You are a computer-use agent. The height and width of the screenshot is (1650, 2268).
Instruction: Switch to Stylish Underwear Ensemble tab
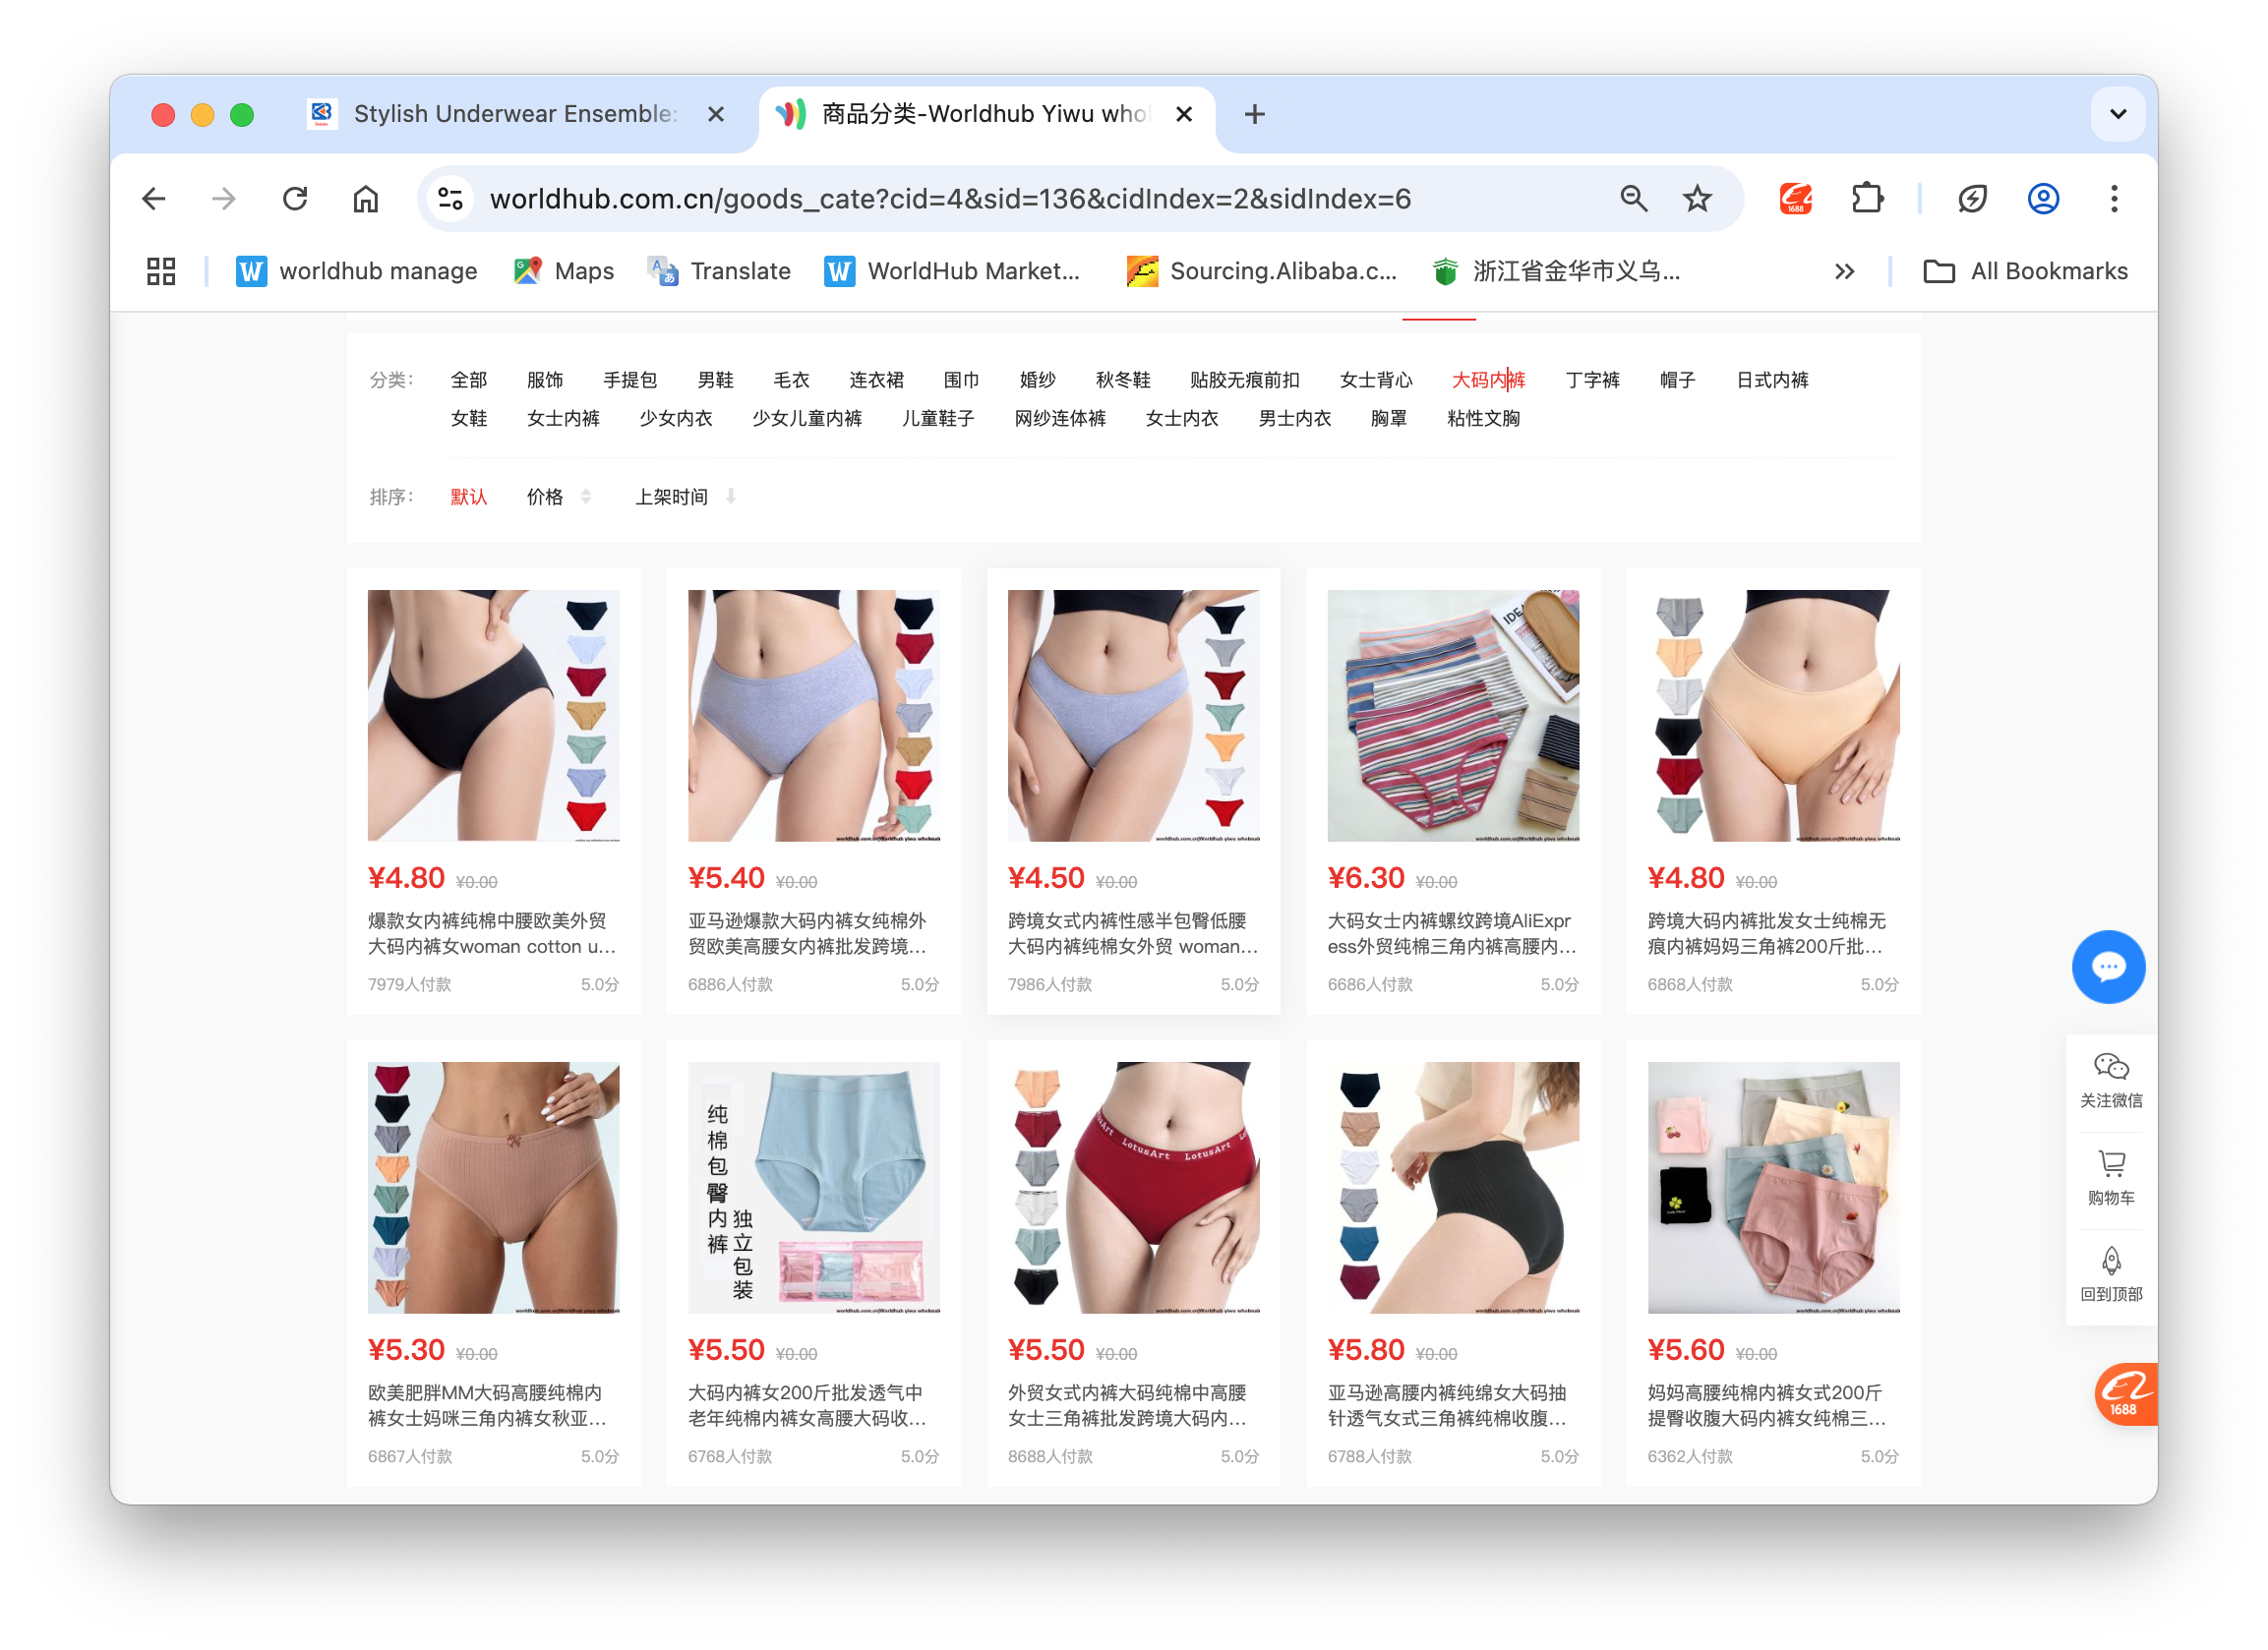tap(514, 114)
